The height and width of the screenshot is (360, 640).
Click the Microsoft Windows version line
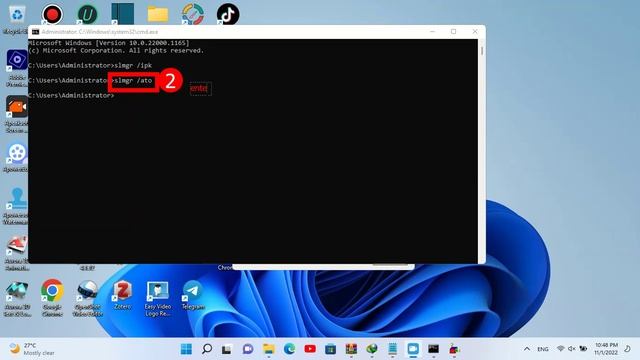click(109, 43)
